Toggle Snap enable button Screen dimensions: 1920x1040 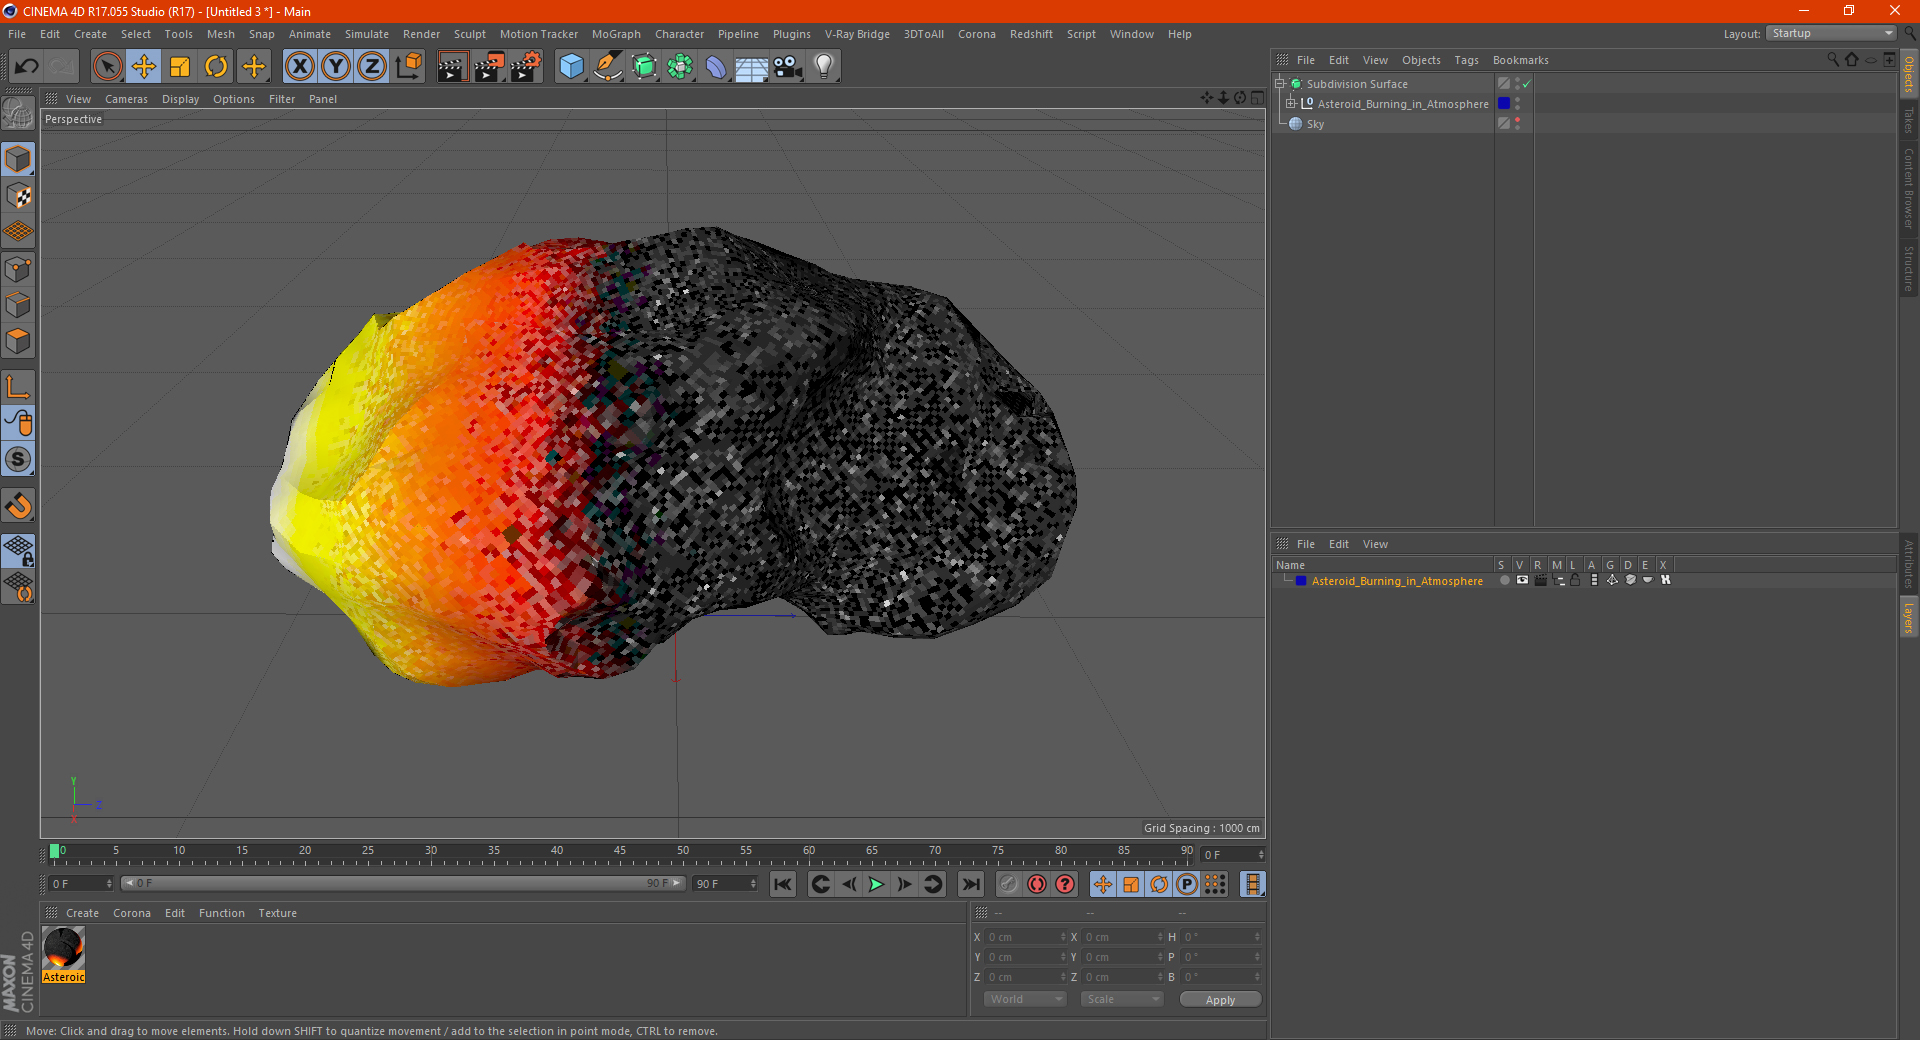pos(18,460)
